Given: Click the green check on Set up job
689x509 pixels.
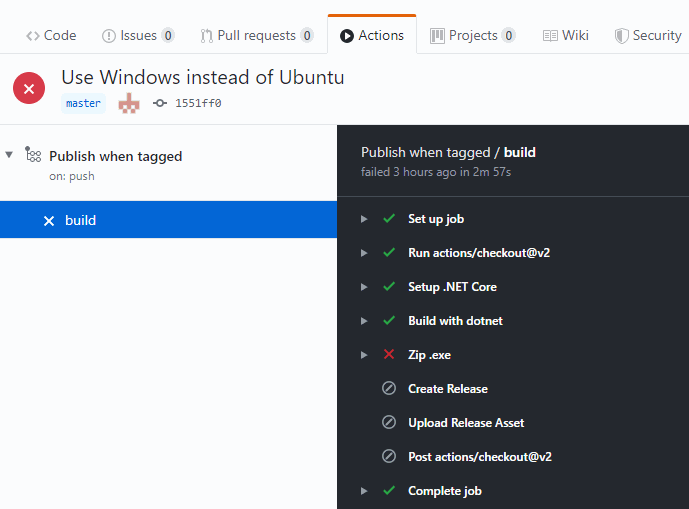Looking at the screenshot, I should click(389, 218).
